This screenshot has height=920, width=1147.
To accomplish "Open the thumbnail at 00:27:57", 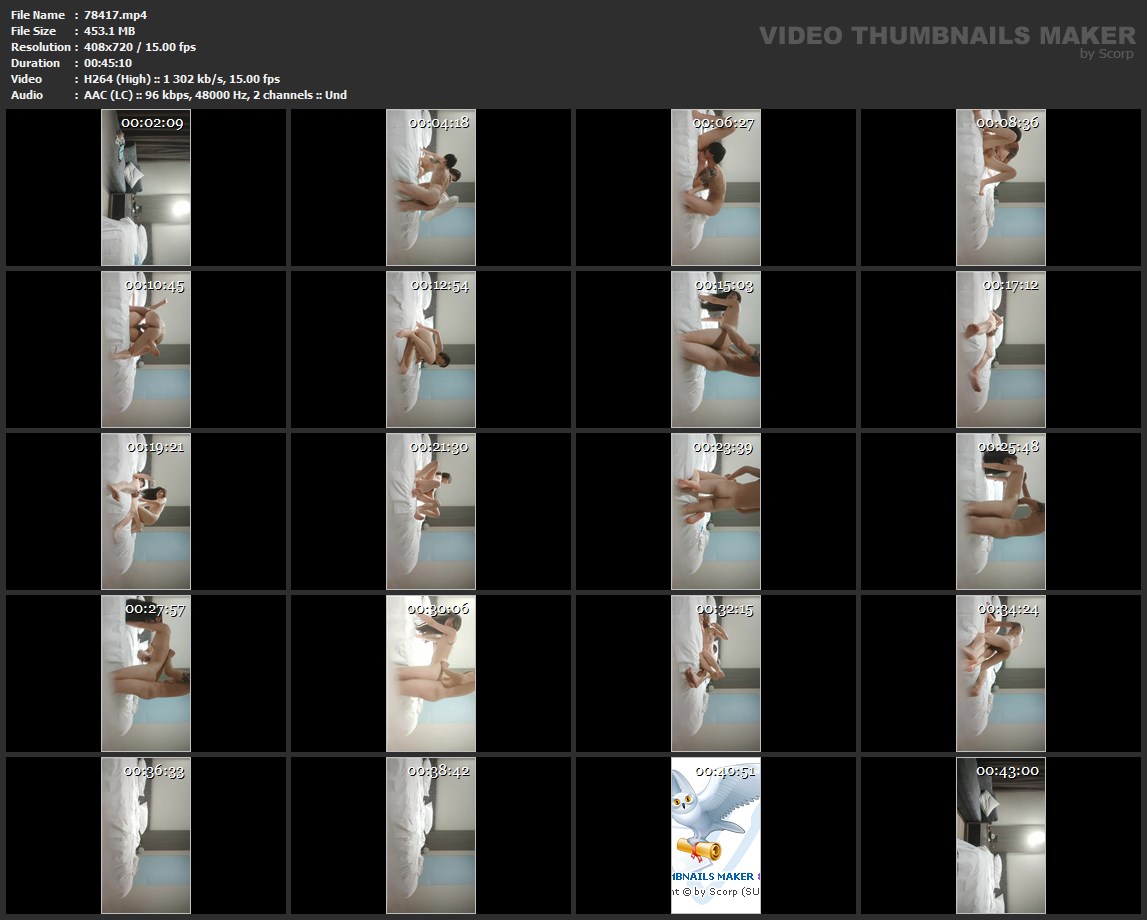I will tap(145, 673).
